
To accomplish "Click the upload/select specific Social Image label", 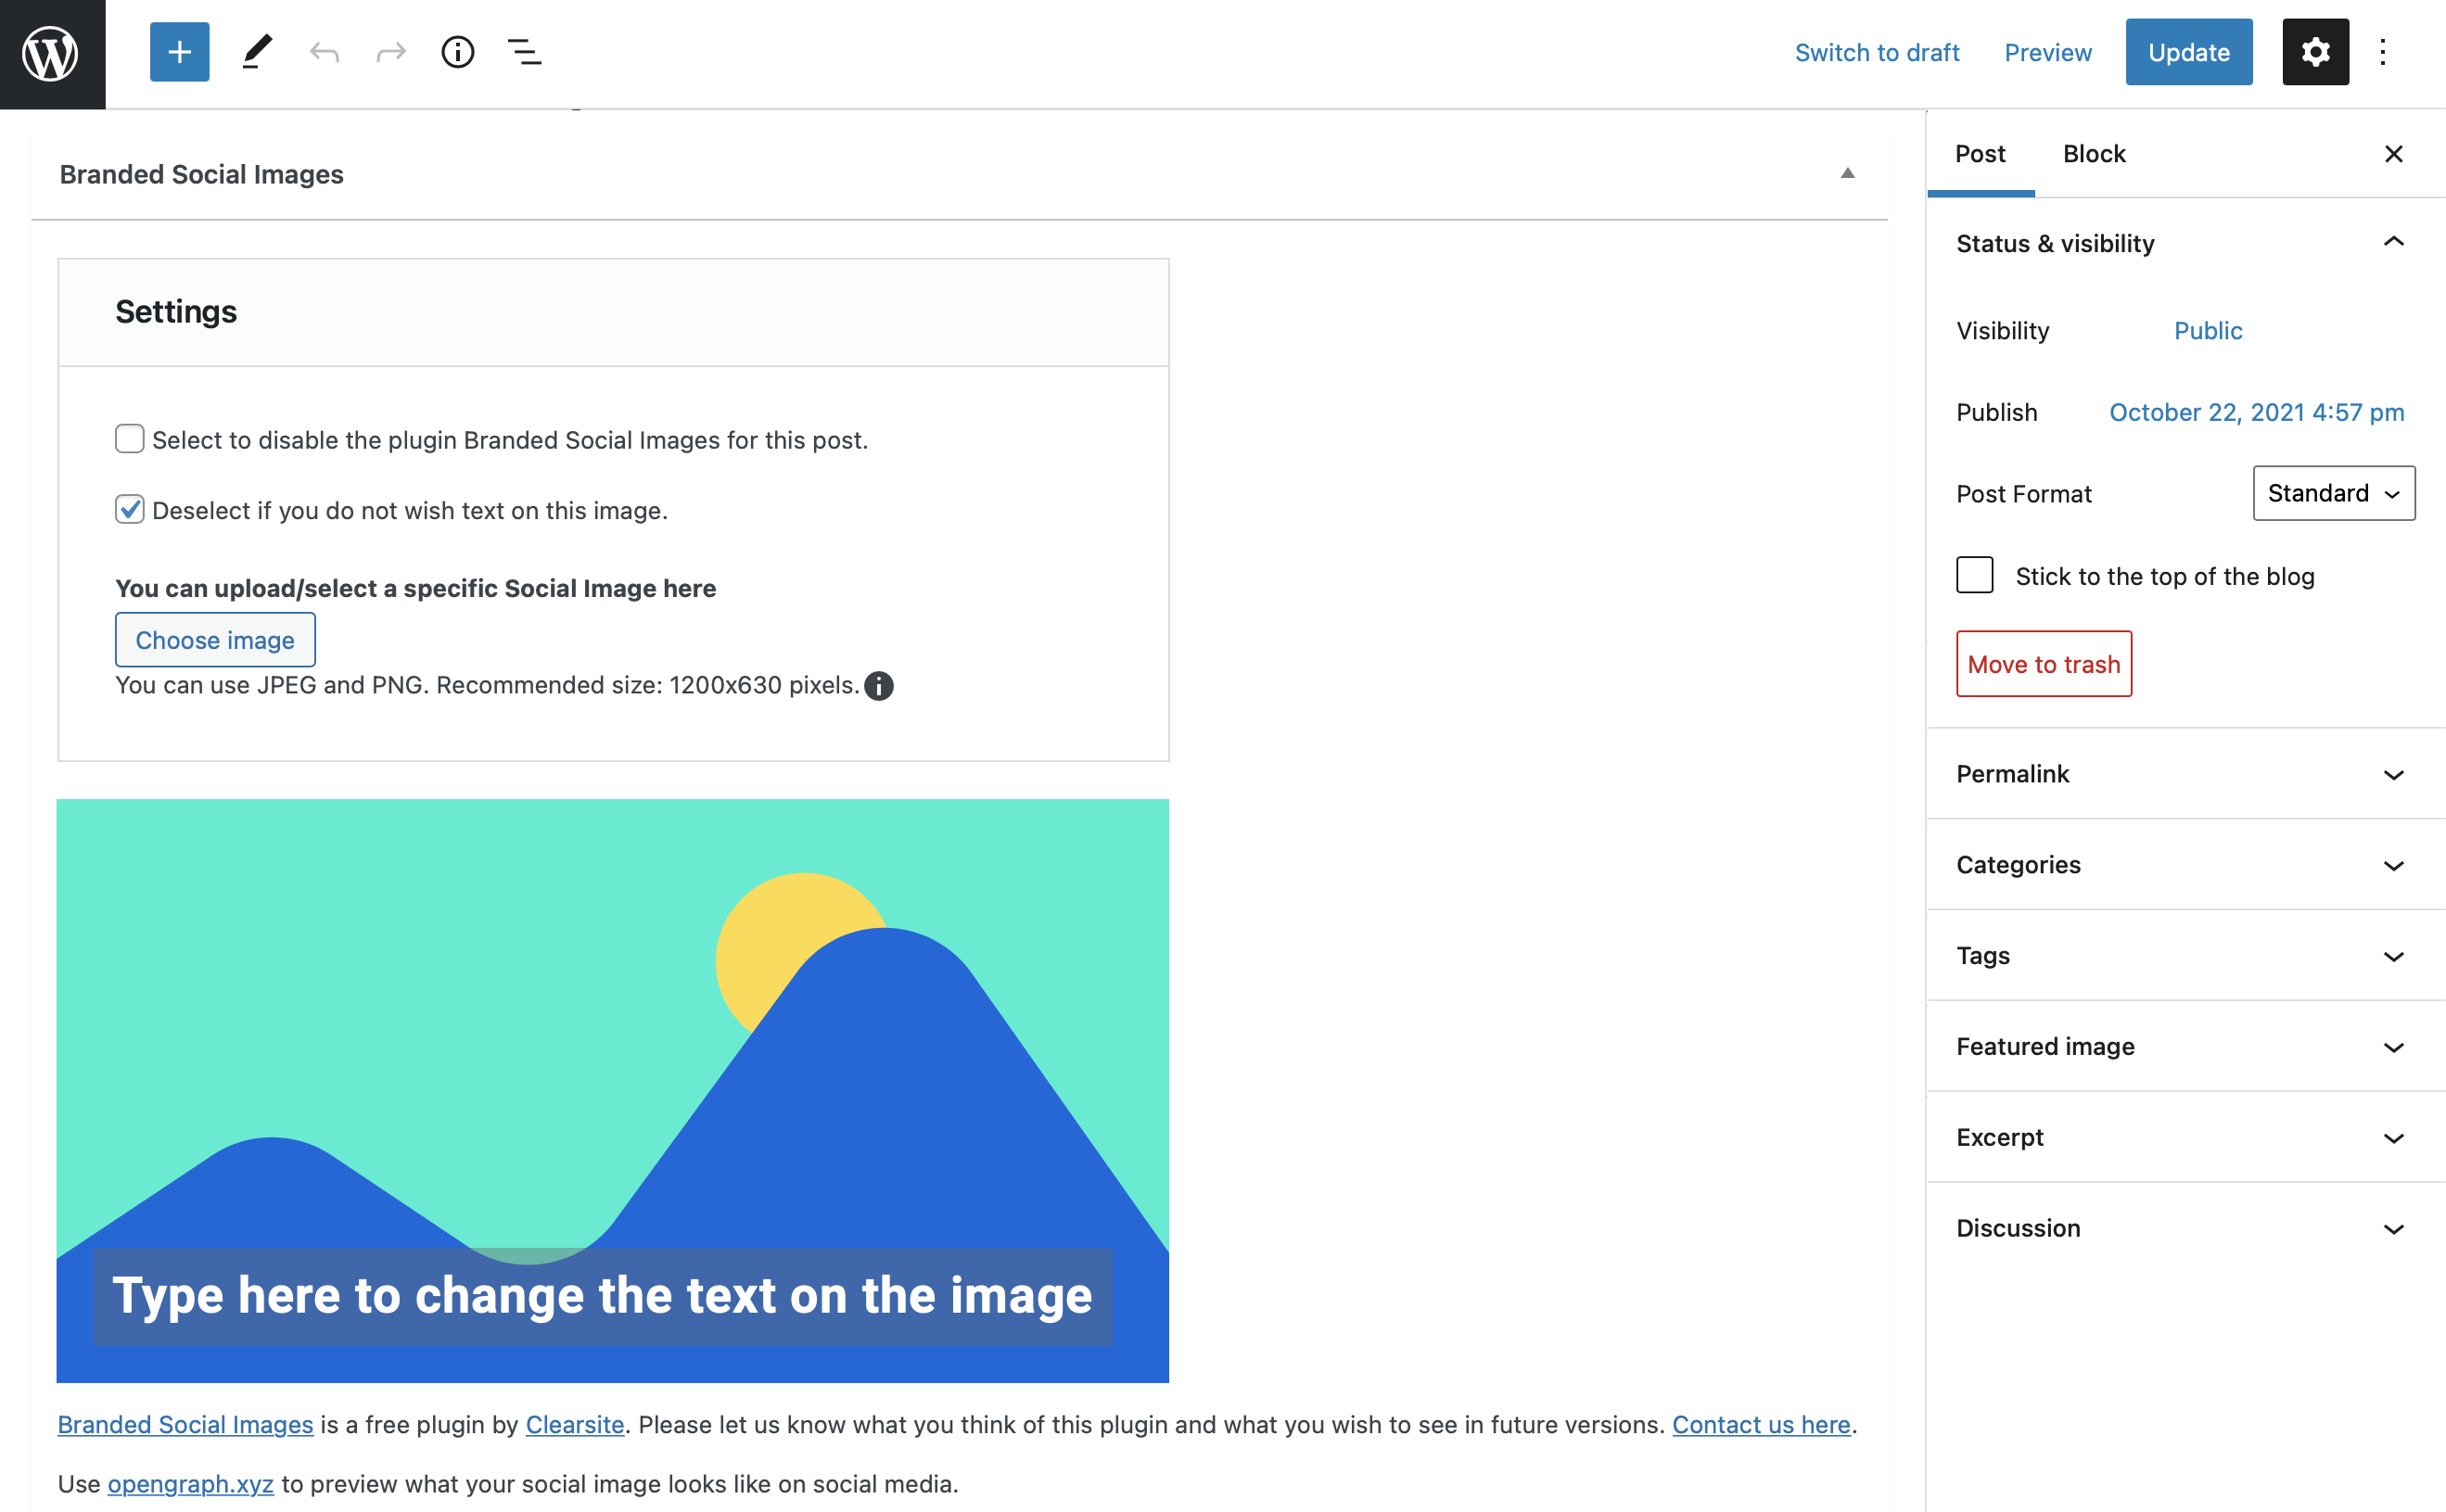I will click(415, 588).
